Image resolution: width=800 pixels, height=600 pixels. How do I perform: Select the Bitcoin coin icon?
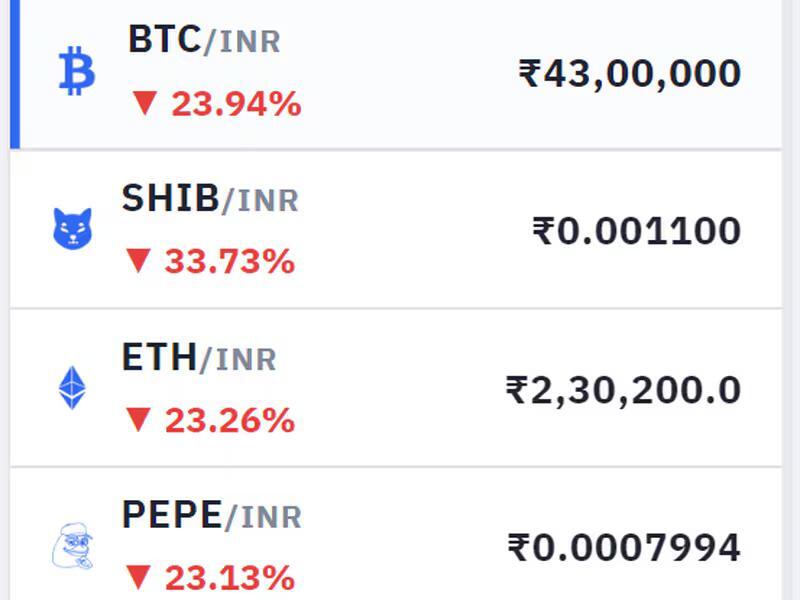coord(78,72)
